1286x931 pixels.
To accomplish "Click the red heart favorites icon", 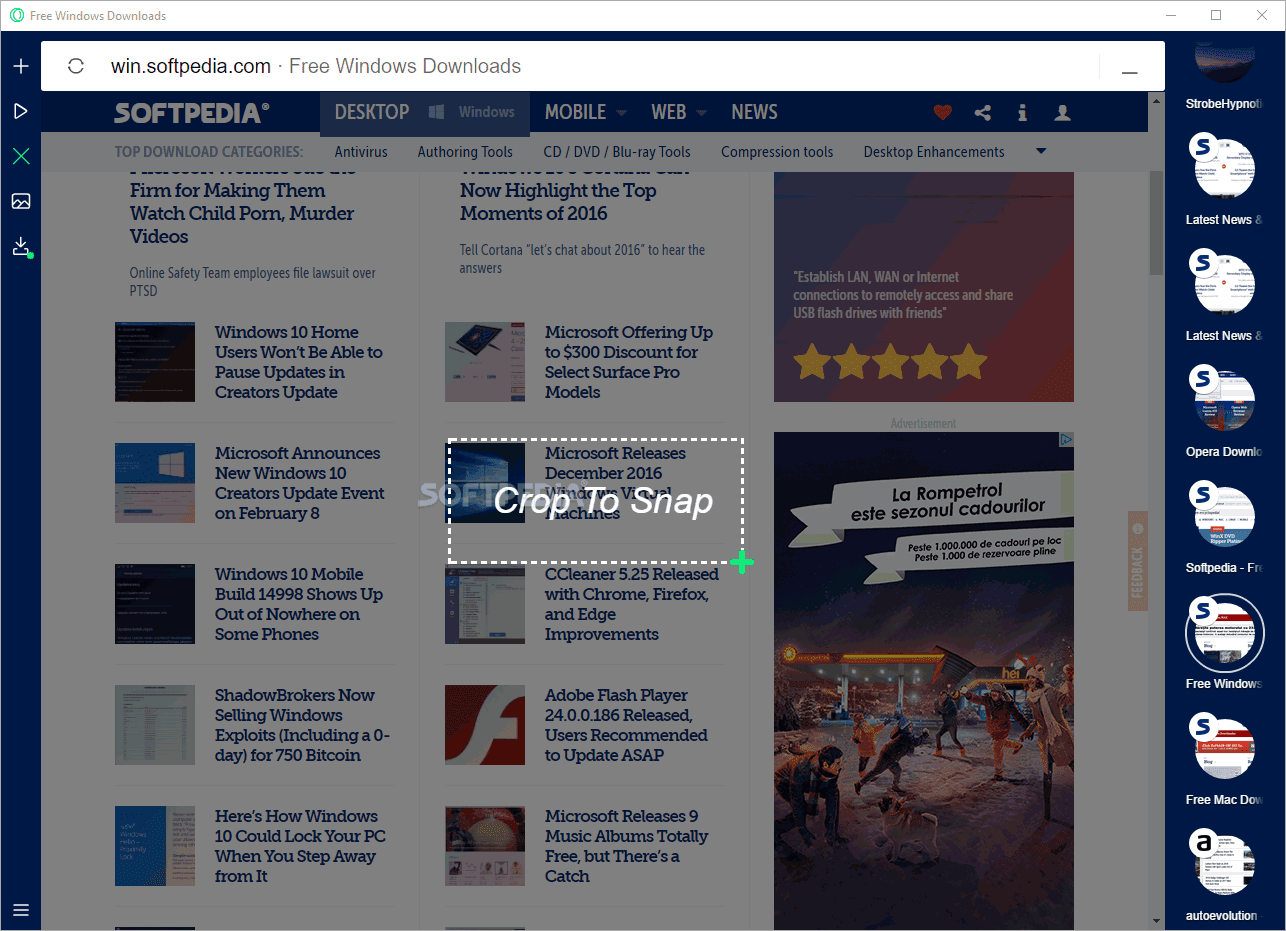I will coord(943,112).
